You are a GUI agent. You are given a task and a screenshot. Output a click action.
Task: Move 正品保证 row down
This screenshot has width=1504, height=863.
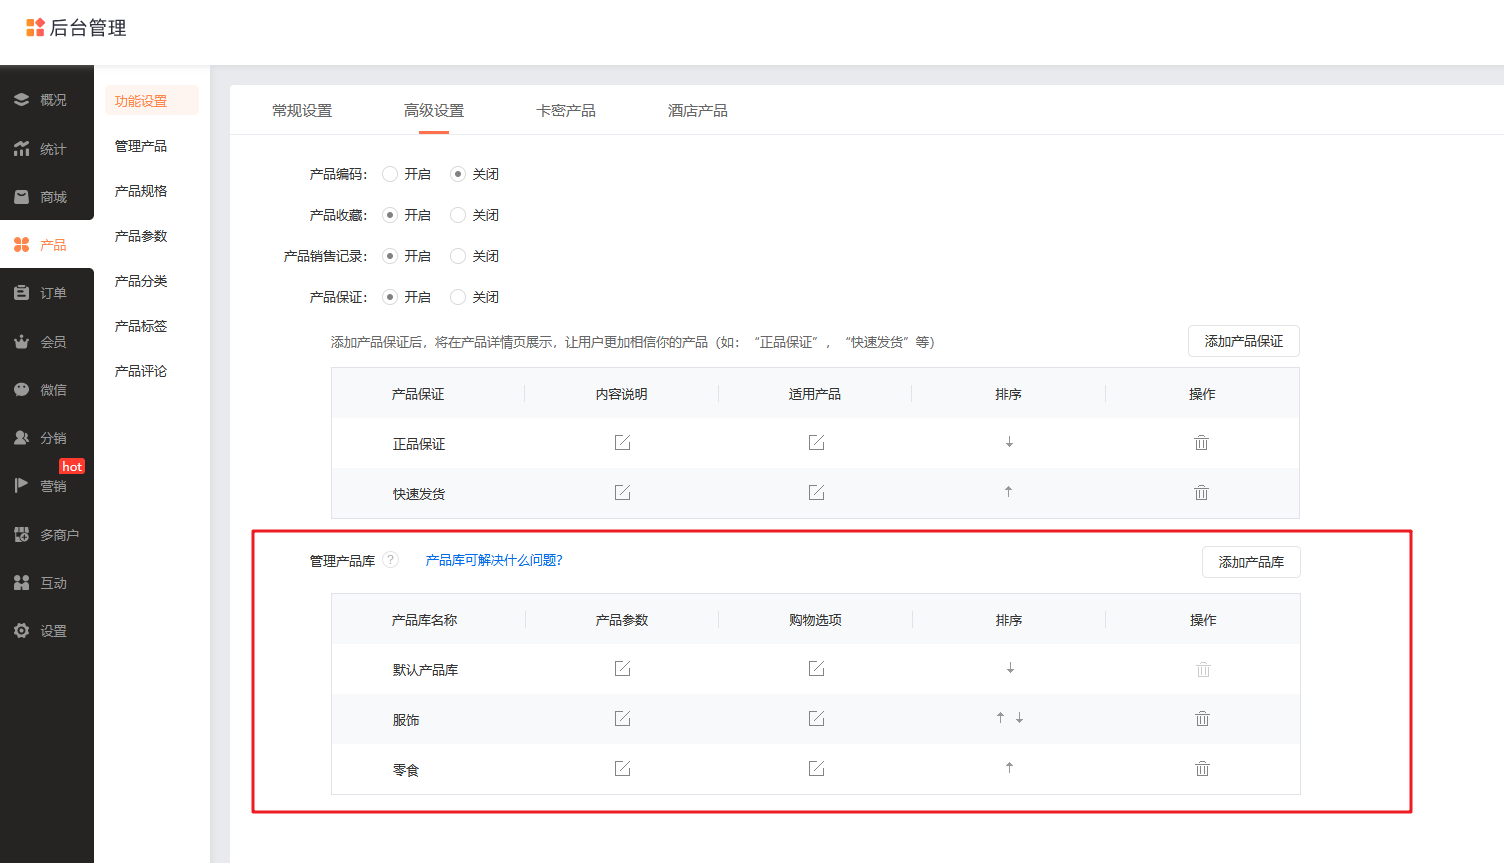[x=1009, y=442]
